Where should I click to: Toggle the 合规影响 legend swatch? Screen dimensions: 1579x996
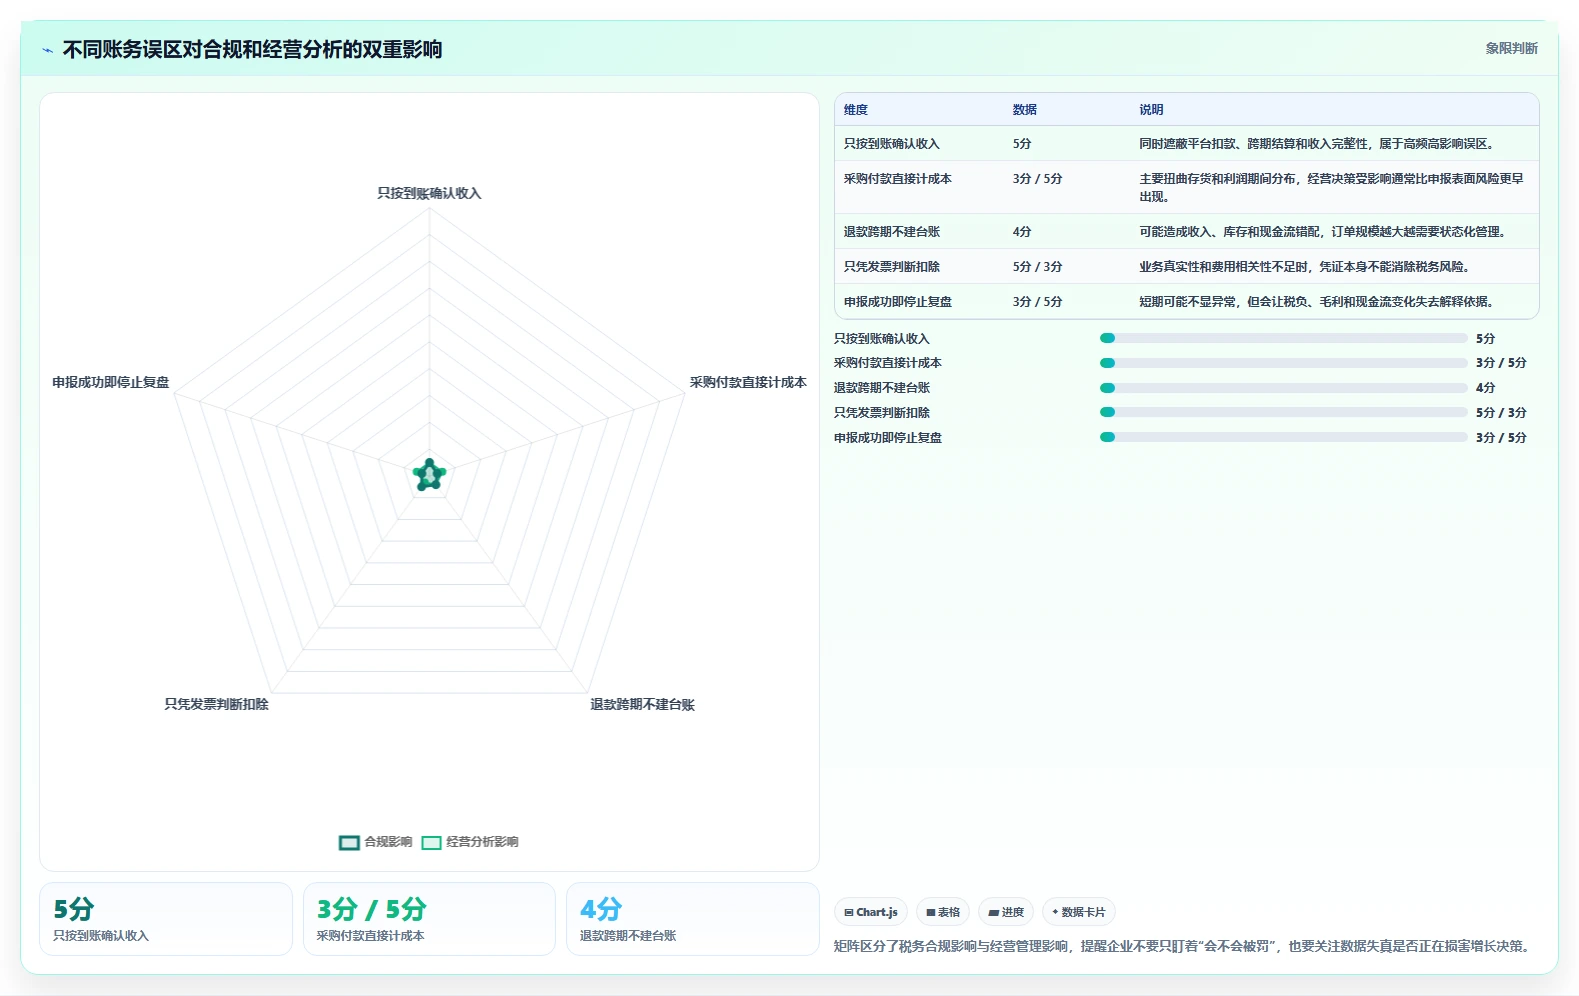click(x=349, y=842)
